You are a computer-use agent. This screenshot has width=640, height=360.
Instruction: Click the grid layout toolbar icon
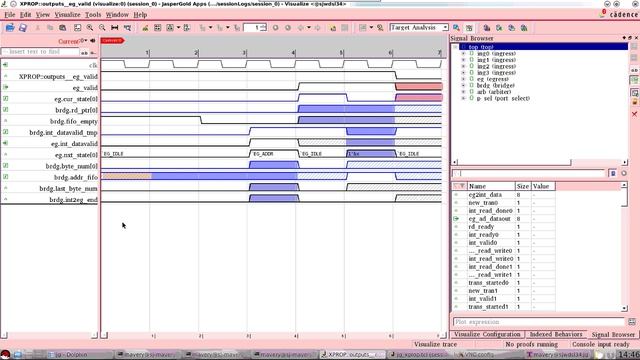coord(158,28)
